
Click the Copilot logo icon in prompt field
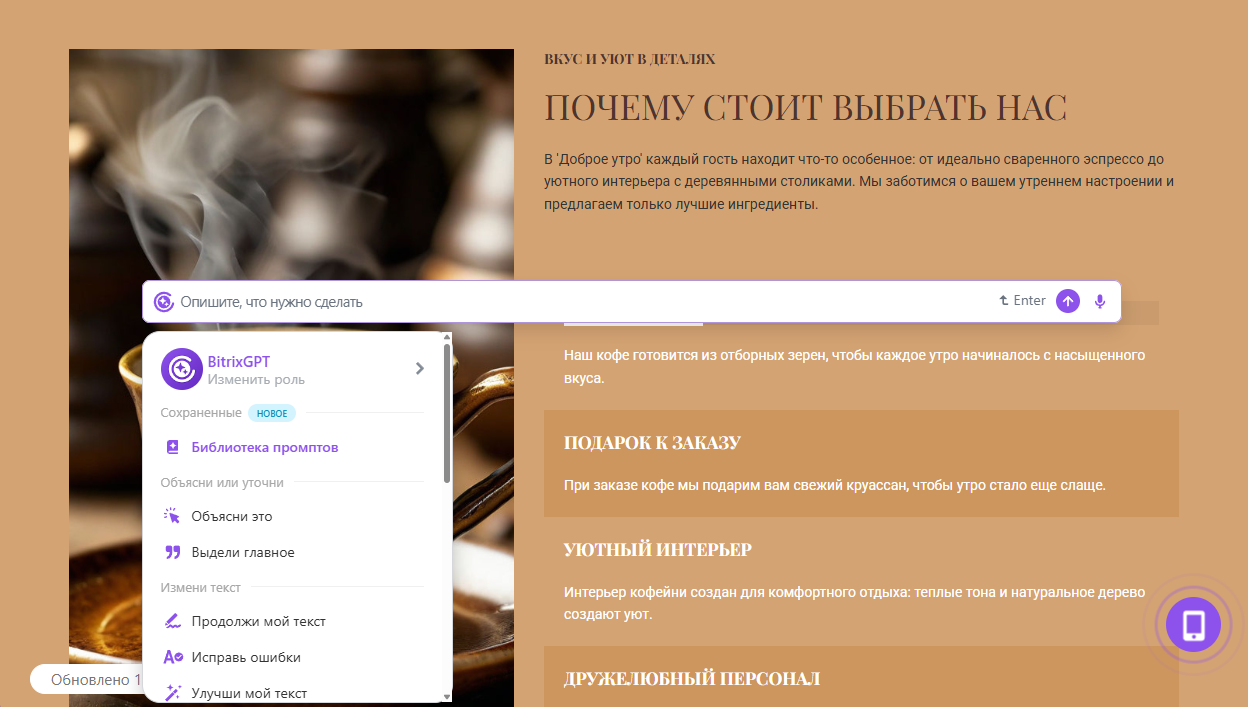coord(164,301)
